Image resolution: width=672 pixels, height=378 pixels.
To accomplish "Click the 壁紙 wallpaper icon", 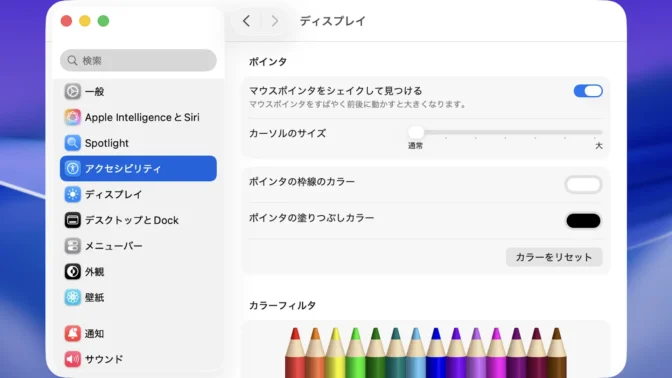I will pos(72,297).
